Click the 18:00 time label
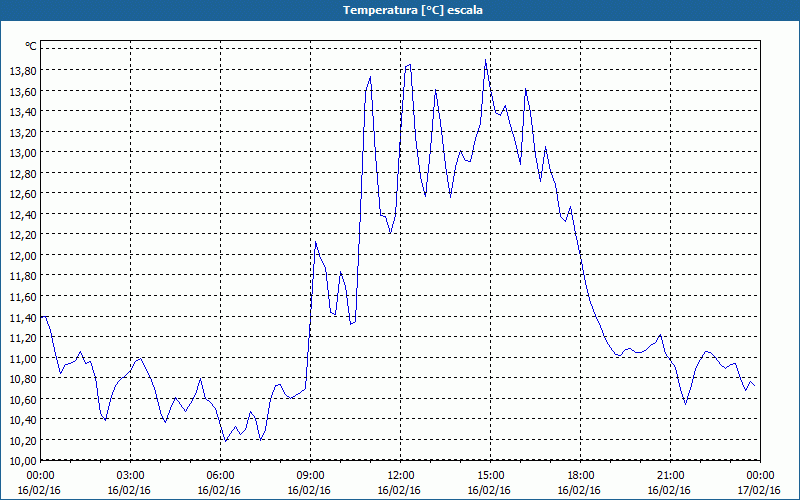The width and height of the screenshot is (800, 500). 580,475
